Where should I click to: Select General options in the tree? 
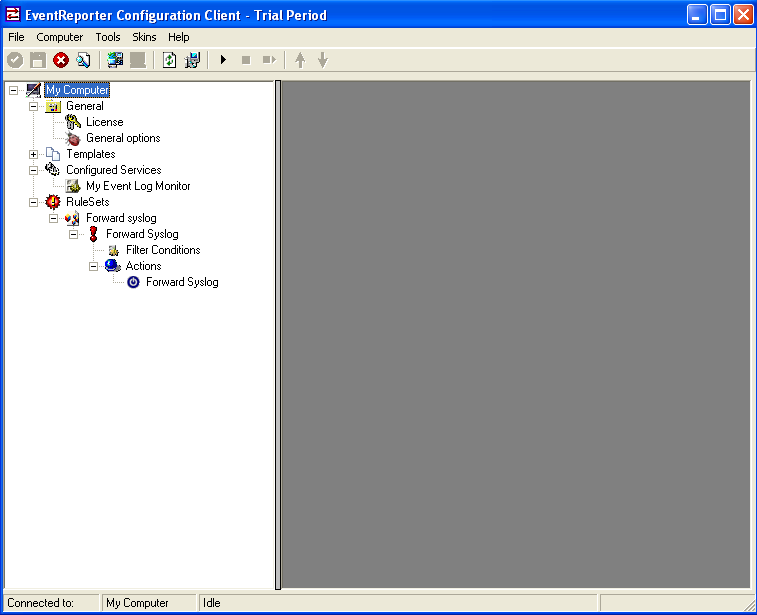tap(123, 138)
